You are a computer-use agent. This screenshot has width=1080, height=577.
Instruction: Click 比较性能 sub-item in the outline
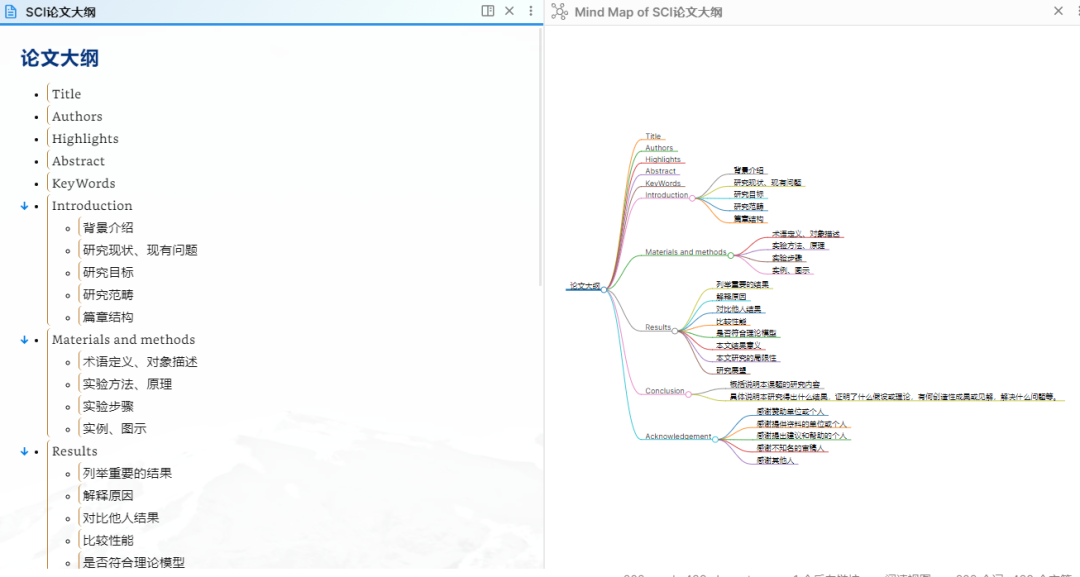[x=108, y=541]
